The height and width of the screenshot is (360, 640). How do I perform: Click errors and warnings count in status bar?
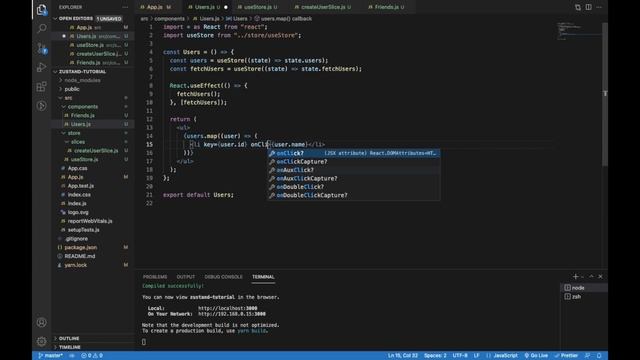[92, 356]
